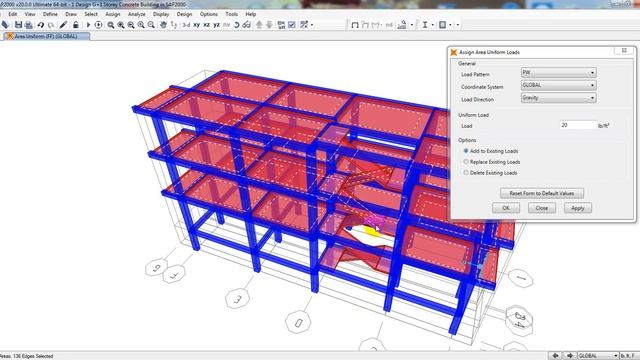
Task: Open the Options menu
Action: click(x=209, y=14)
